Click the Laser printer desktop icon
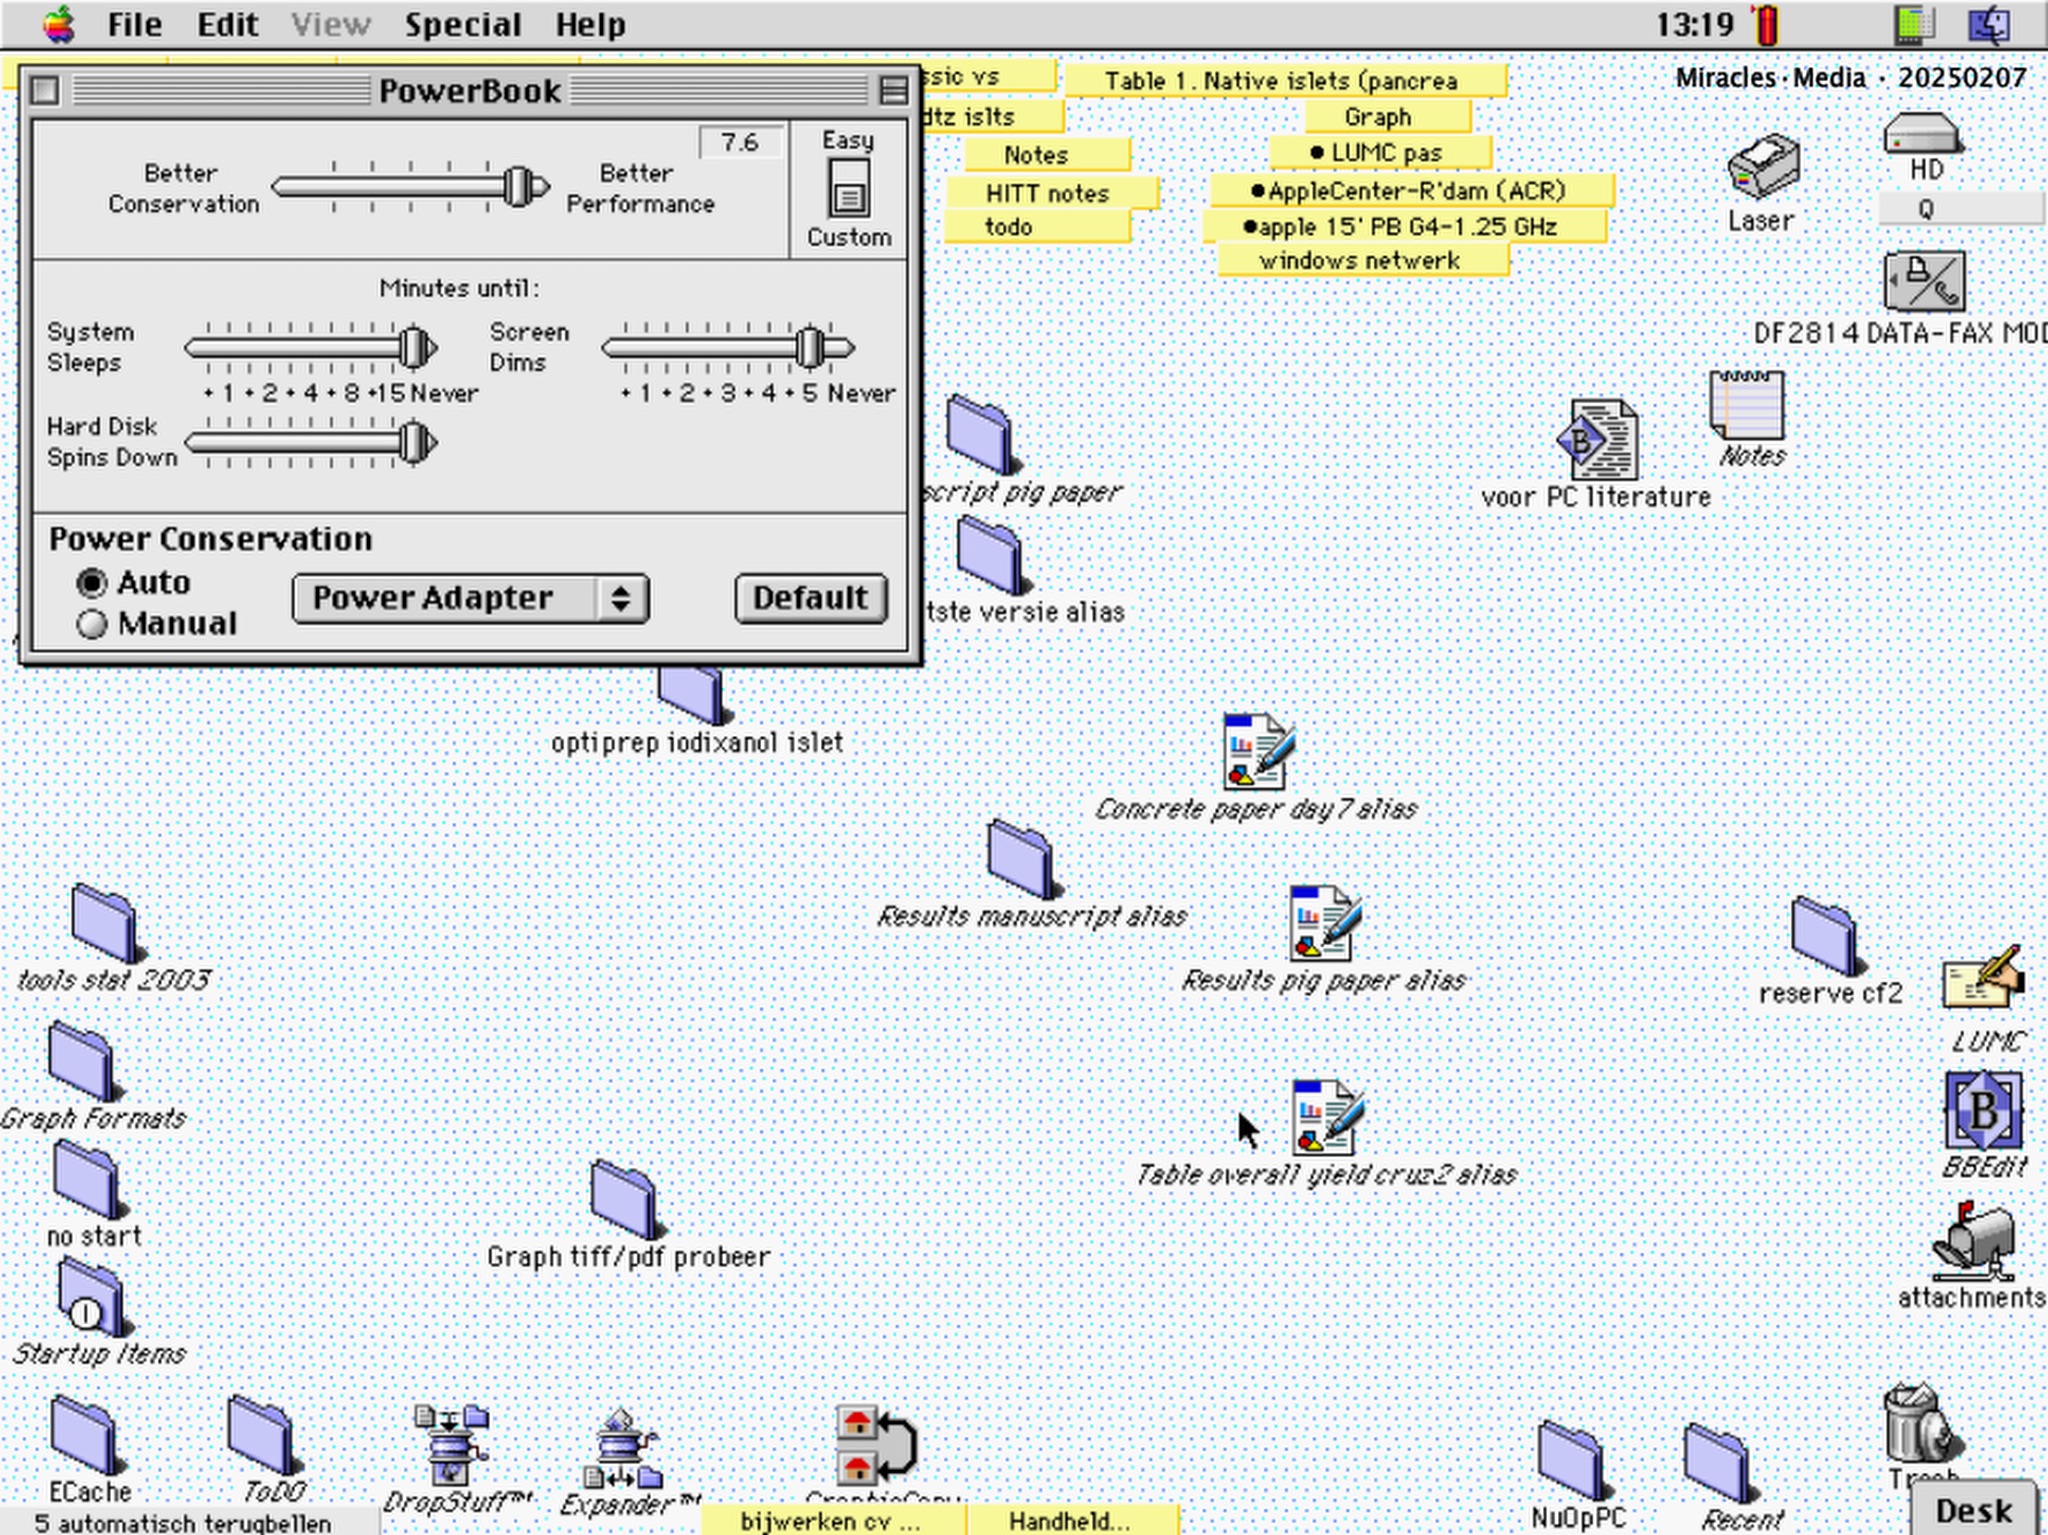This screenshot has width=2048, height=1535. point(1763,167)
